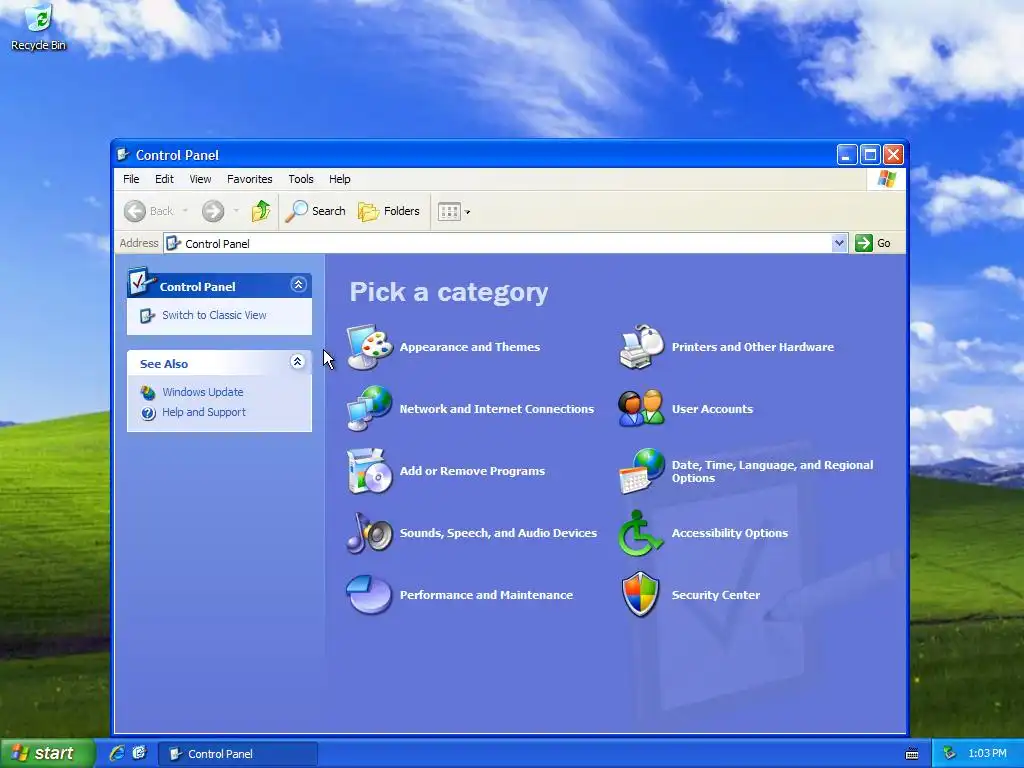Go up one folder level
Viewport: 1024px width, 768px height.
point(261,211)
